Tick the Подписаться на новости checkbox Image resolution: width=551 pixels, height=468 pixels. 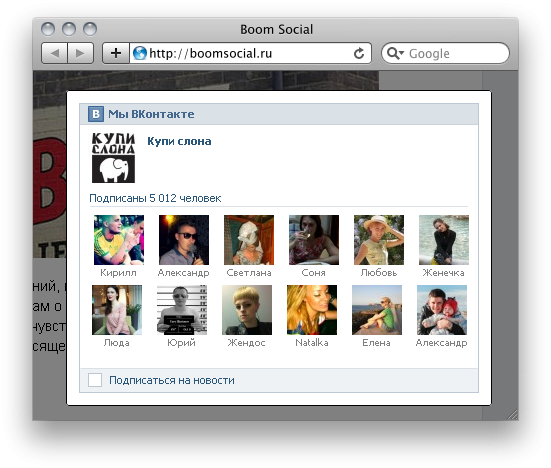click(95, 380)
